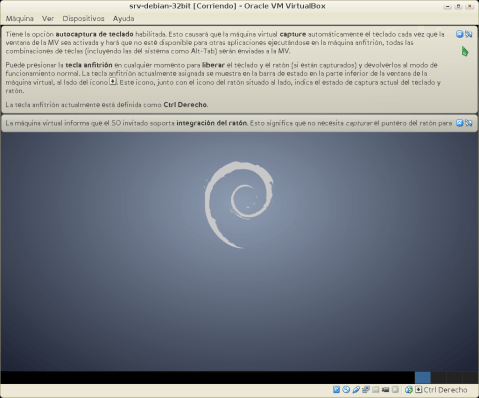Click the USB devices status icon
The width and height of the screenshot is (479, 398).
356,390
